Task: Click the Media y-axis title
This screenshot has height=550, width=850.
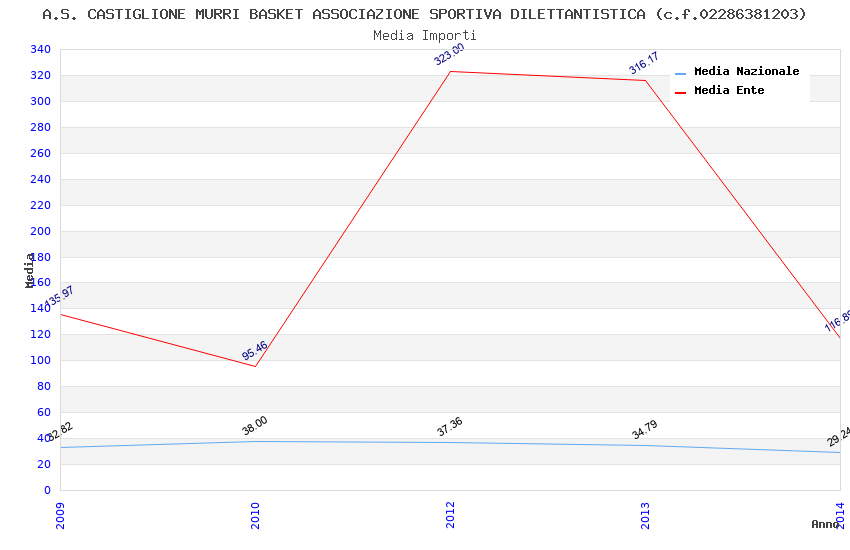Action: point(29,270)
